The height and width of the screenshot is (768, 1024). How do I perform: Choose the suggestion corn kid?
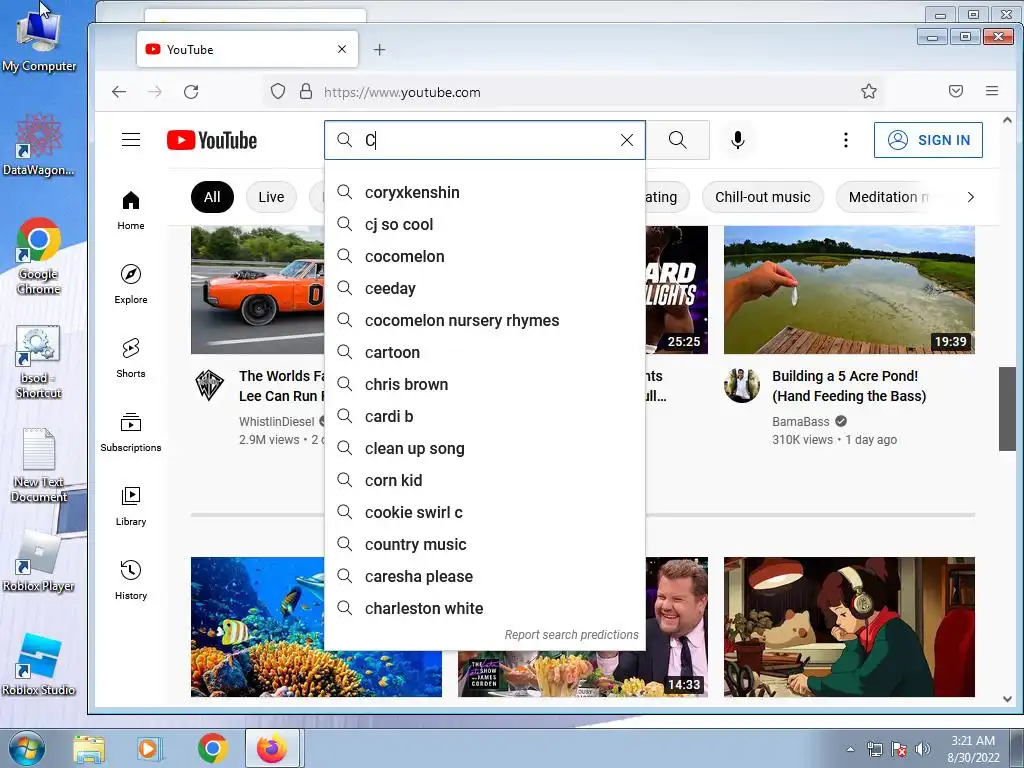tap(485, 481)
